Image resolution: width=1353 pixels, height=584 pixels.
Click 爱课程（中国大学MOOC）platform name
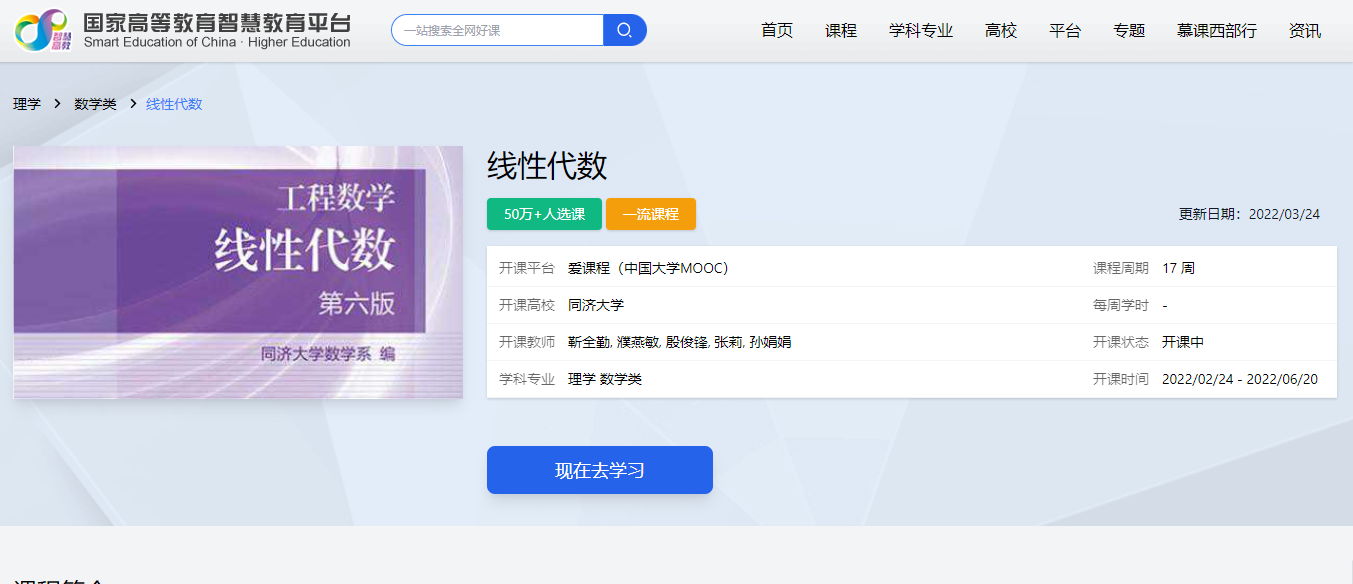point(648,268)
